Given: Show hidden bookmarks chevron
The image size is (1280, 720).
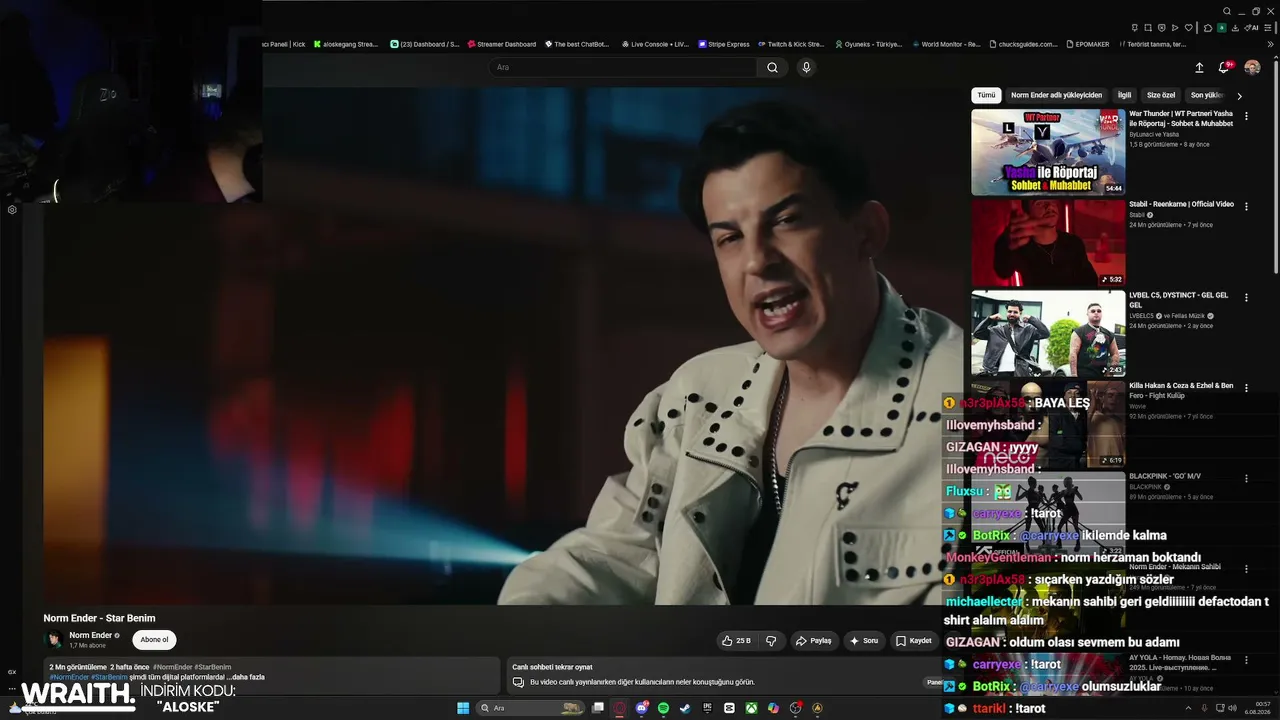Looking at the screenshot, I should pyautogui.click(x=1270, y=44).
